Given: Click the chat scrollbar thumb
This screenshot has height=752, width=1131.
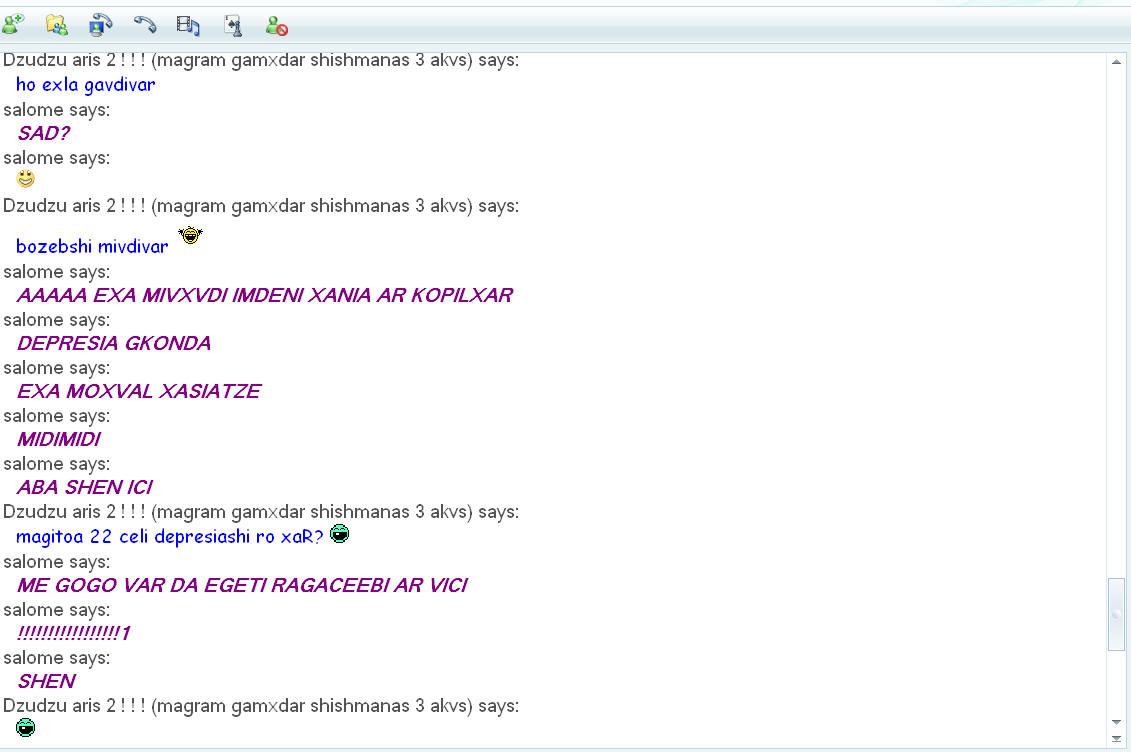Looking at the screenshot, I should click(x=1116, y=614).
